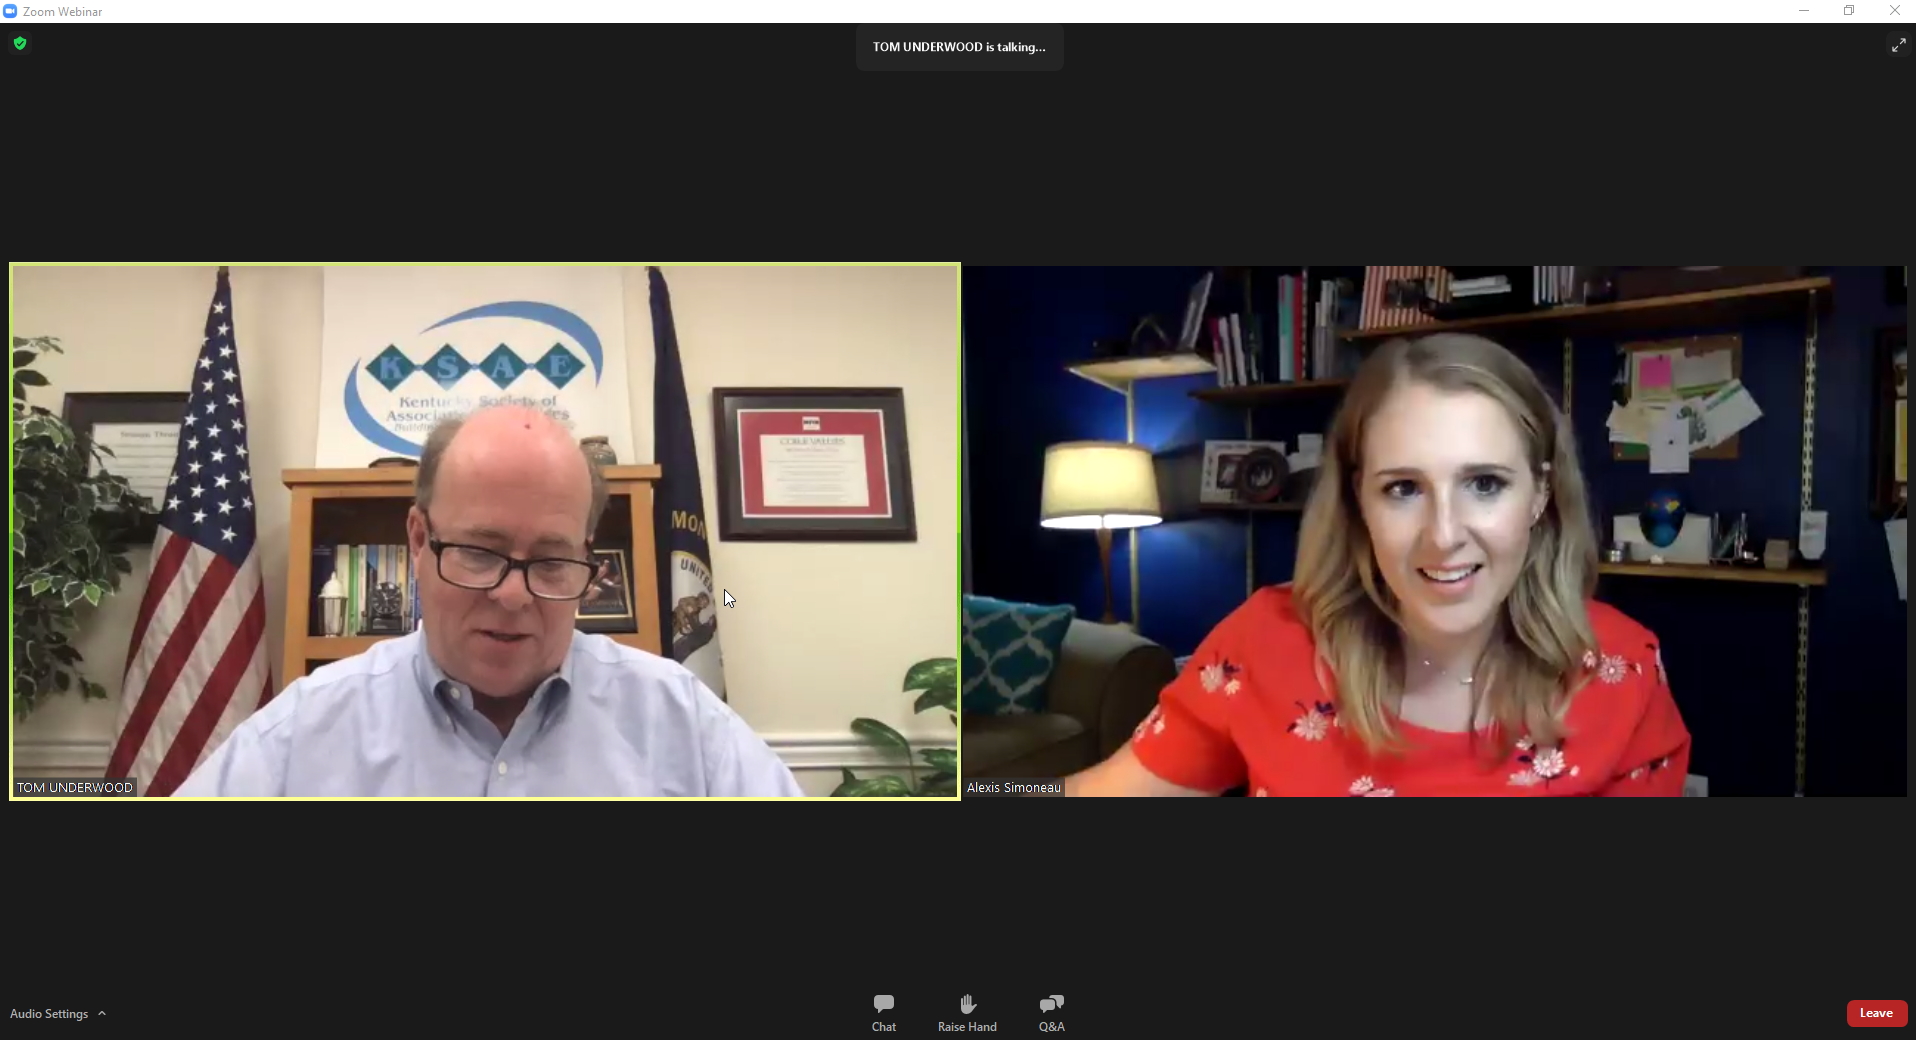The image size is (1916, 1040).
Task: Click the 'TOM UNDERWOOD is talking' banner
Action: 959,47
